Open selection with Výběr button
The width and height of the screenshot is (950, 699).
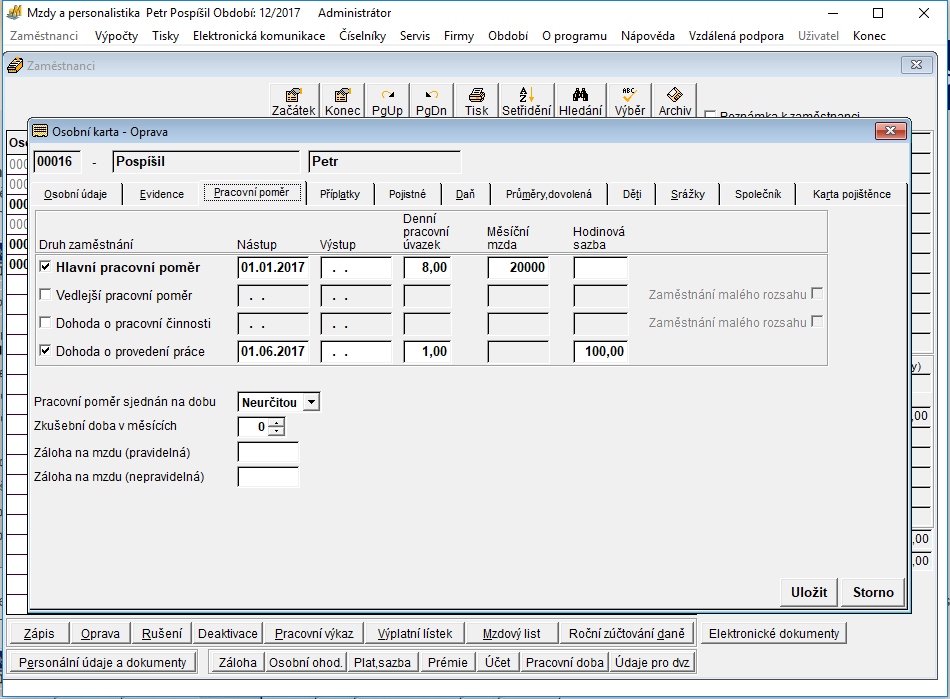point(629,101)
